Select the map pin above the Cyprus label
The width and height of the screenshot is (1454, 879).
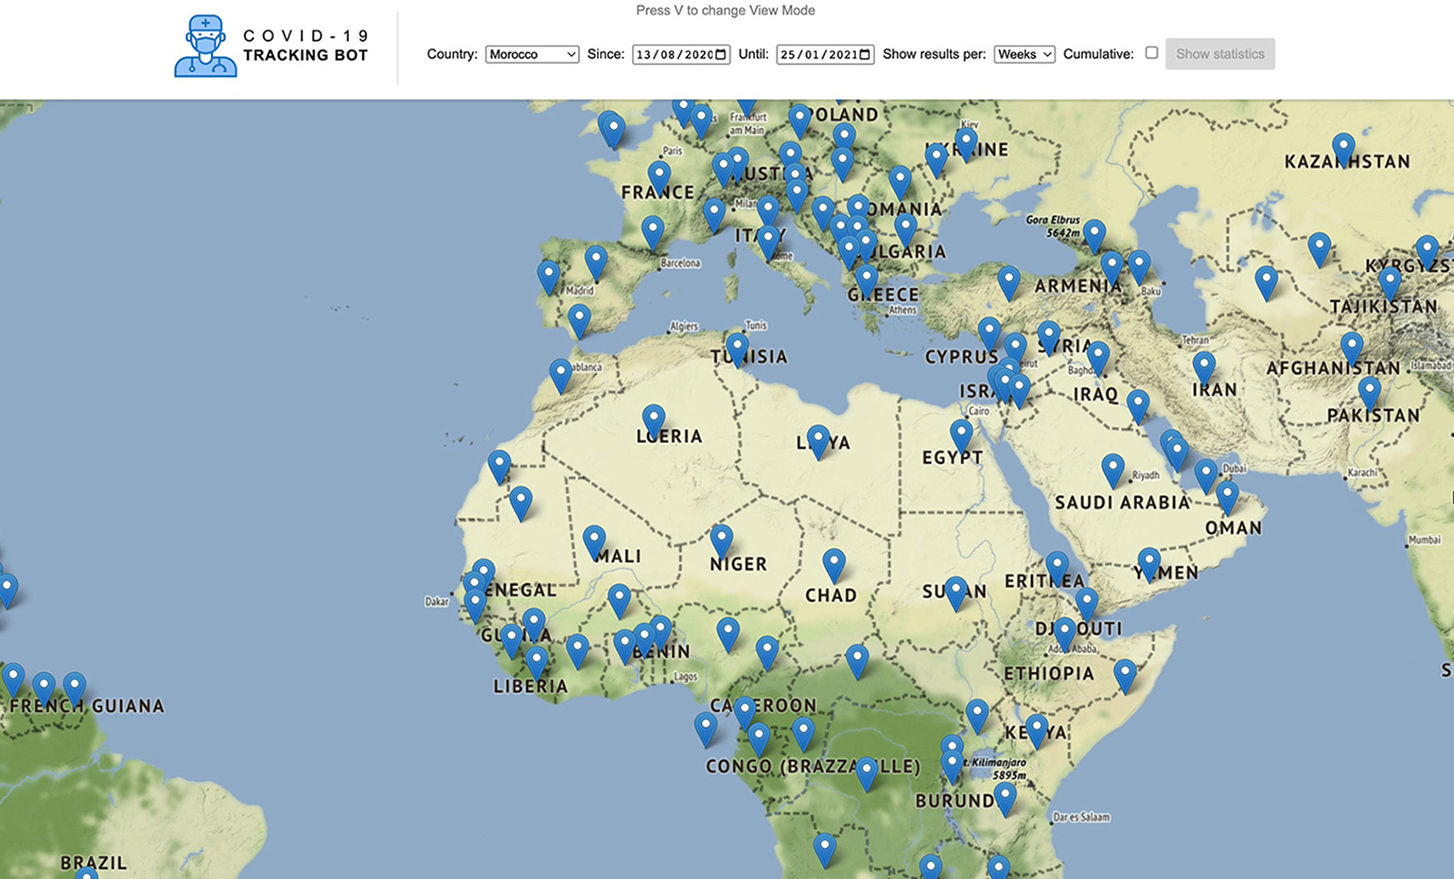[x=989, y=333]
